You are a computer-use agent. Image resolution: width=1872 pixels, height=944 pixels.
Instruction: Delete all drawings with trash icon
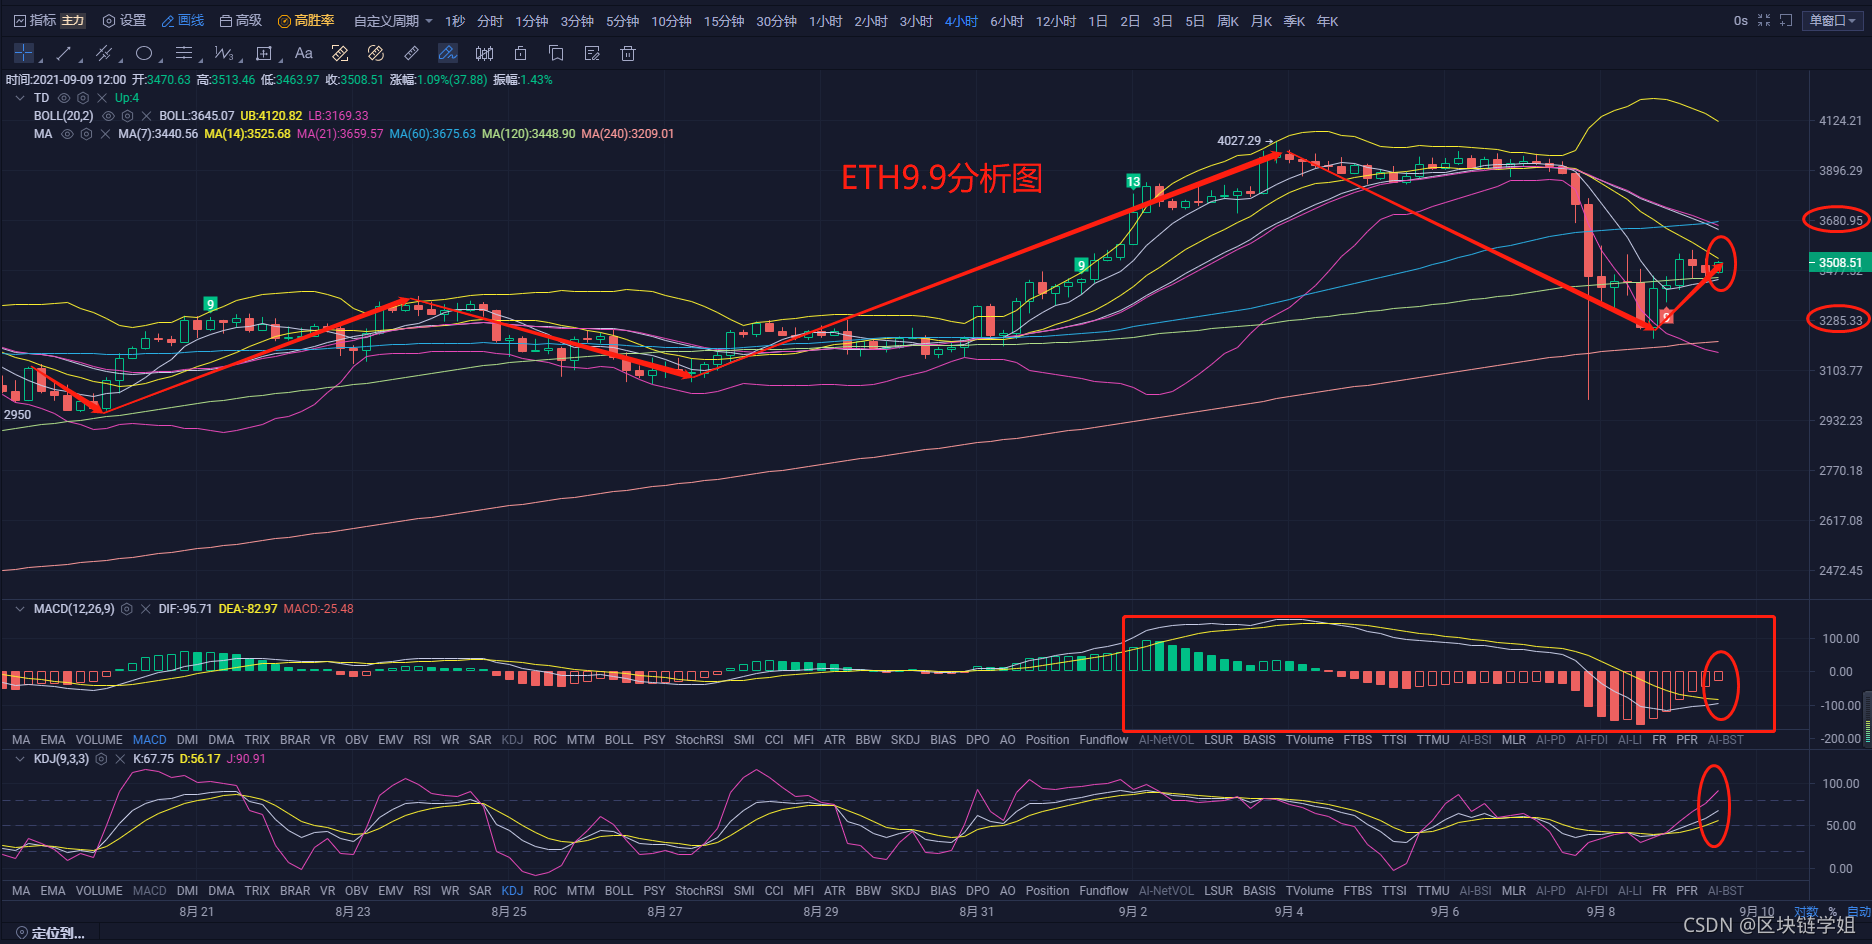click(628, 53)
